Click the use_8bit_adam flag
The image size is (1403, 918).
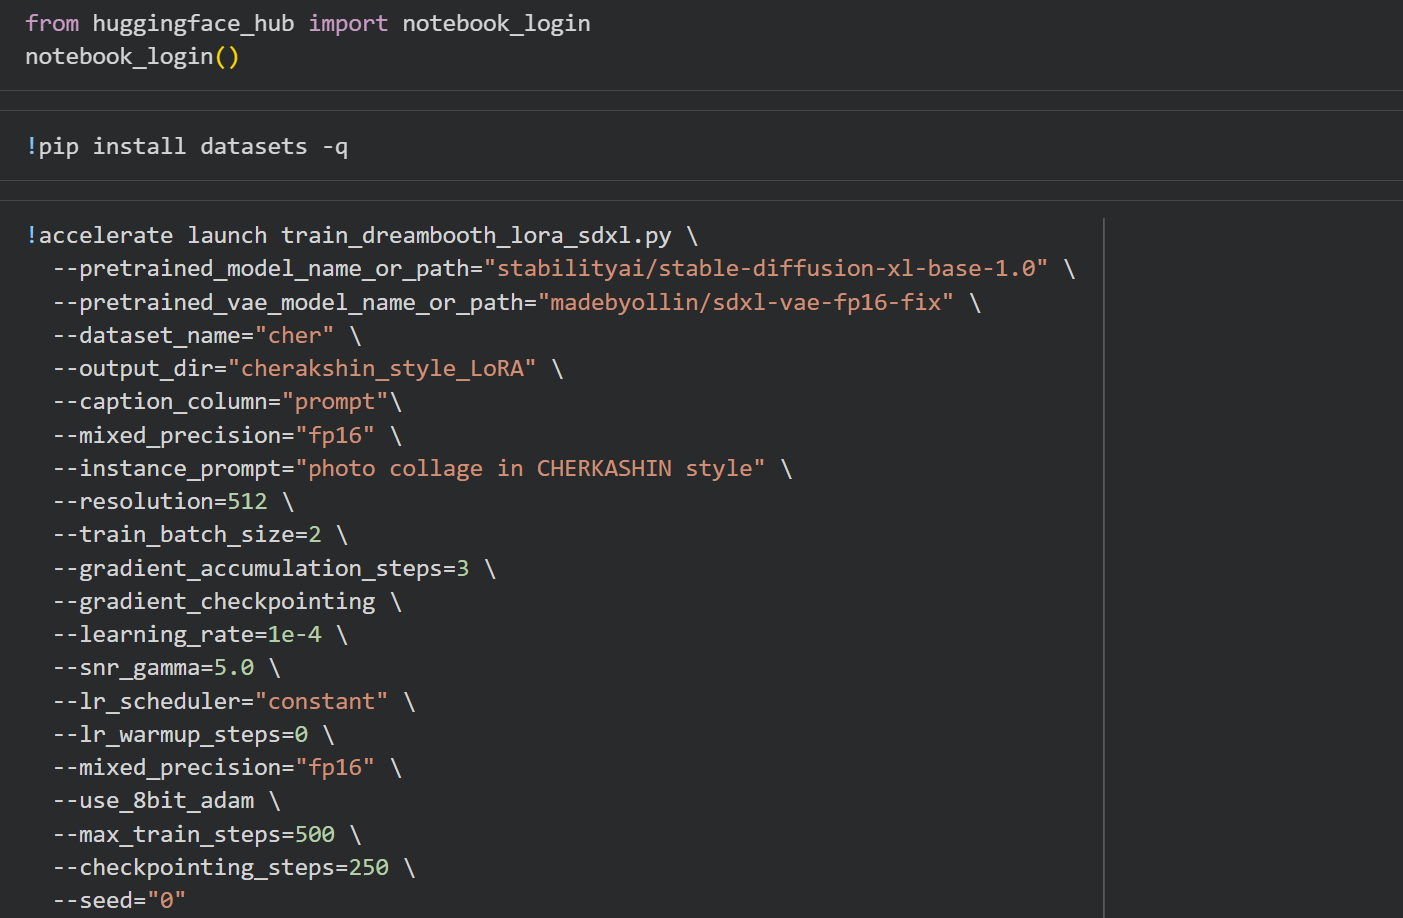pyautogui.click(x=167, y=801)
